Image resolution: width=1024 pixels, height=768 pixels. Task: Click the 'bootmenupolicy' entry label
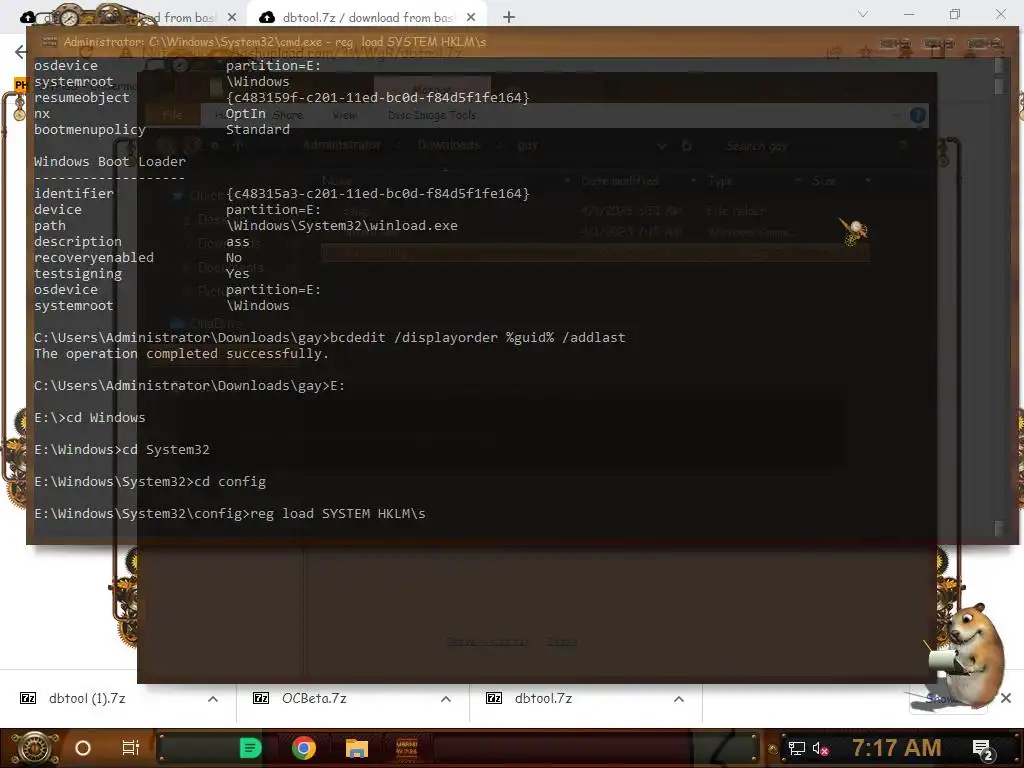click(x=89, y=129)
